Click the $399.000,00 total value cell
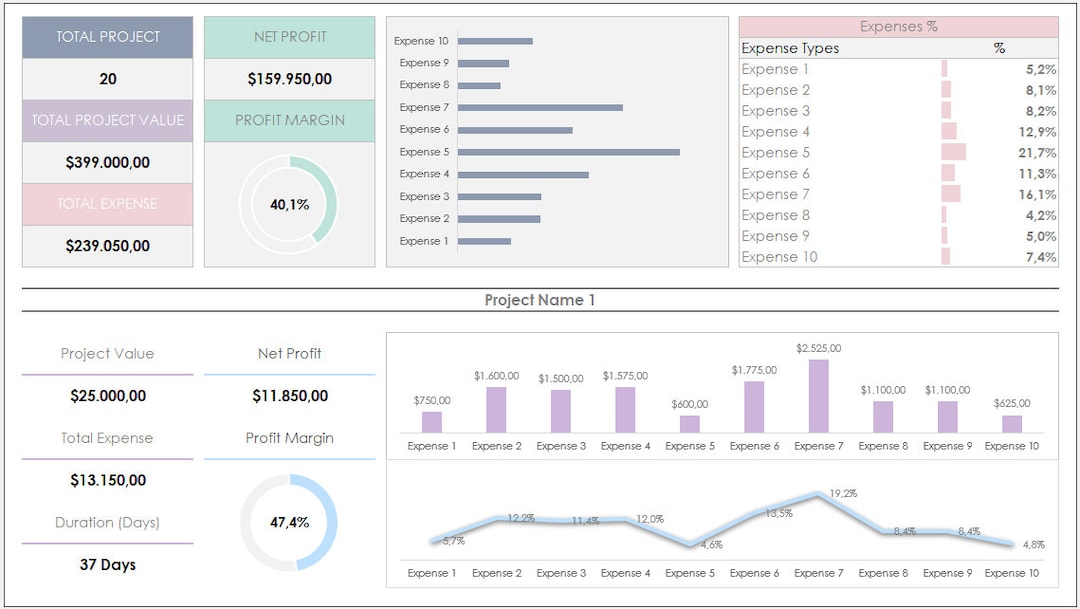The height and width of the screenshot is (609, 1080). (106, 162)
